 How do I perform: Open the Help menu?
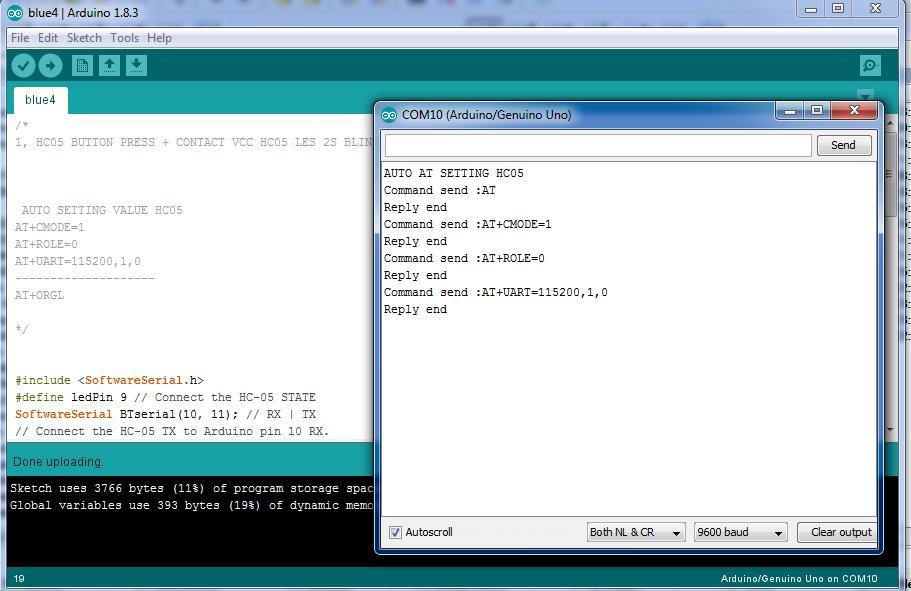click(159, 38)
